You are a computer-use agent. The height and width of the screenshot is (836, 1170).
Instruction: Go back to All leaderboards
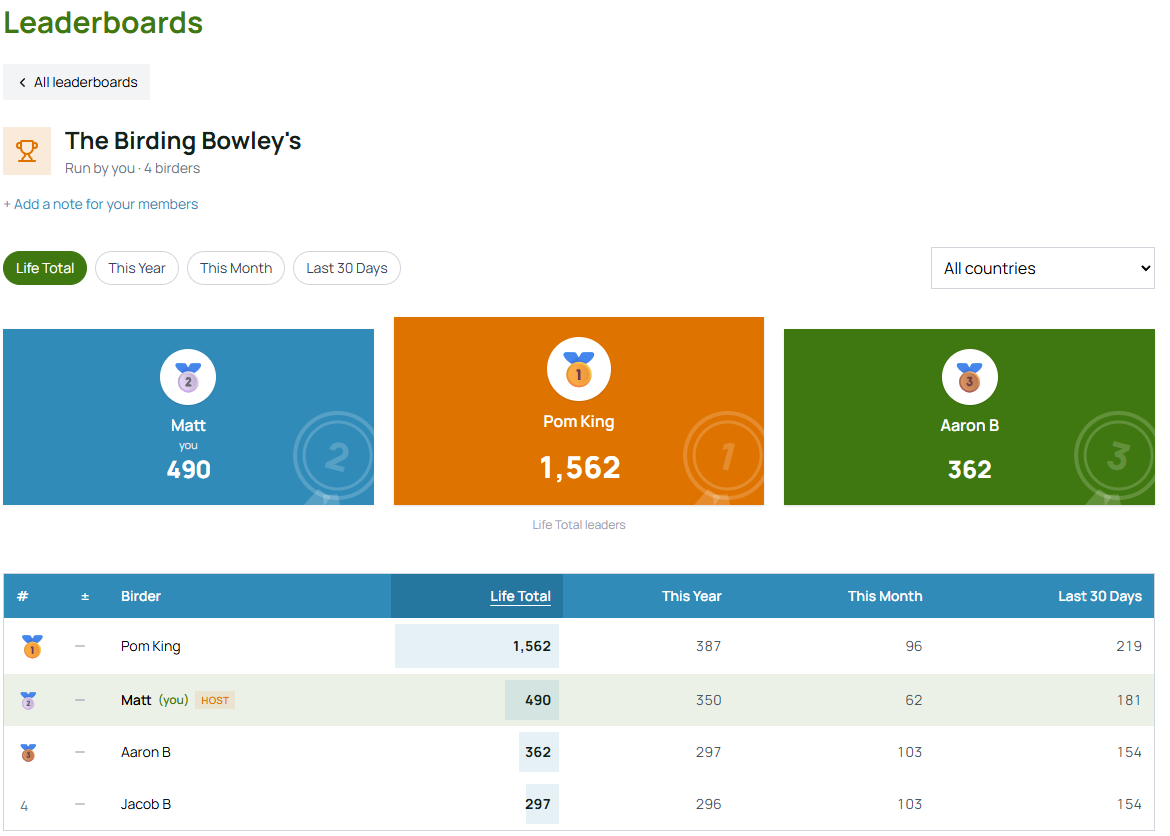pyautogui.click(x=77, y=82)
